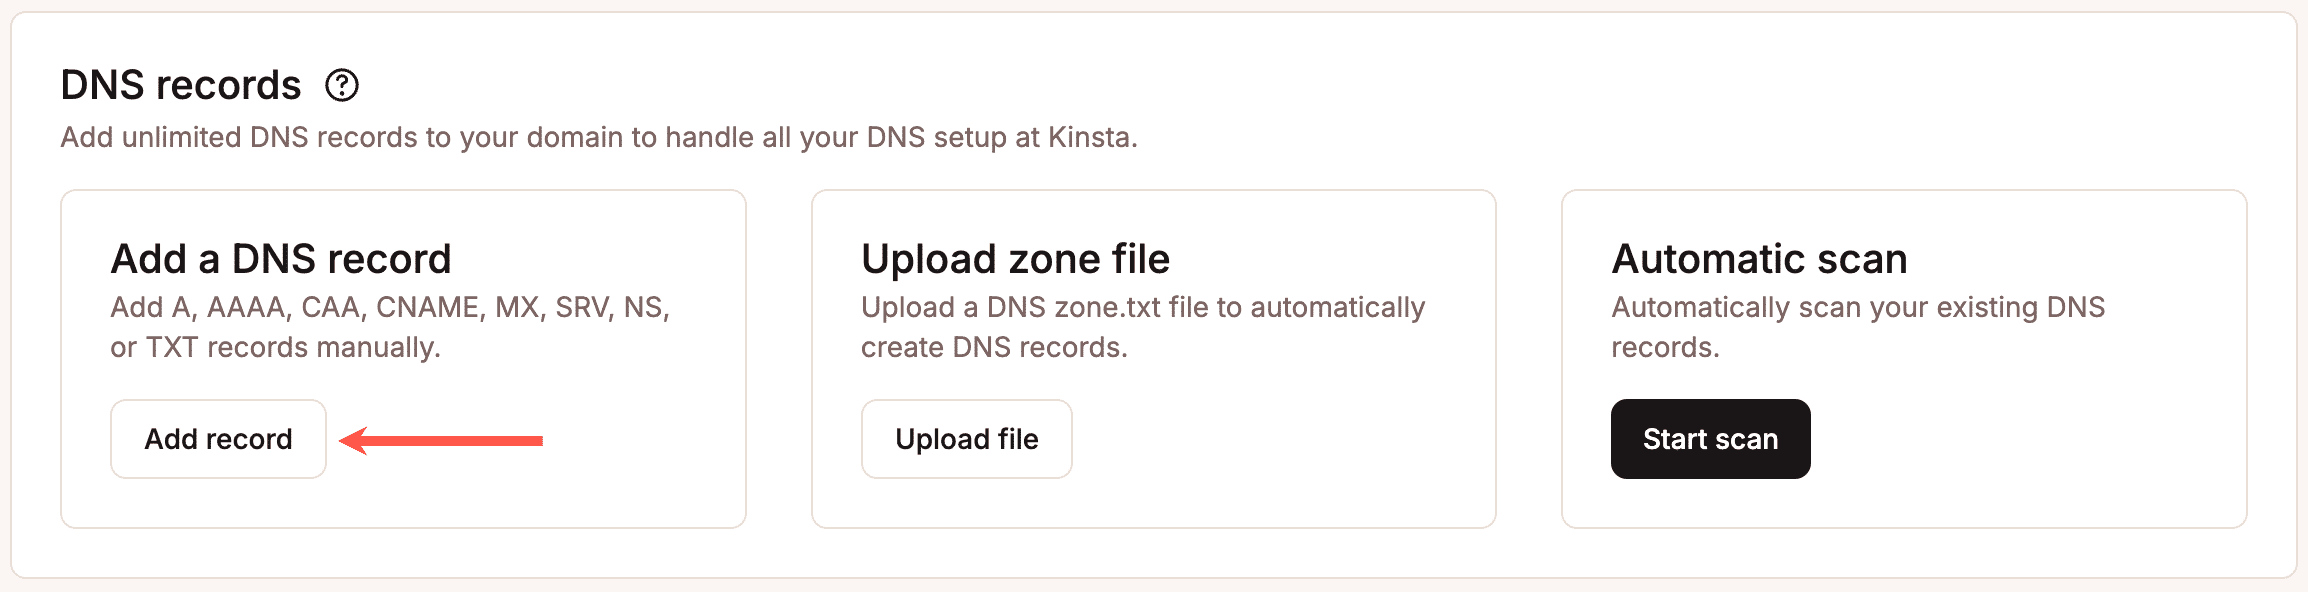
Task: Click the unlimited DNS records subtitle text
Action: coord(600,138)
